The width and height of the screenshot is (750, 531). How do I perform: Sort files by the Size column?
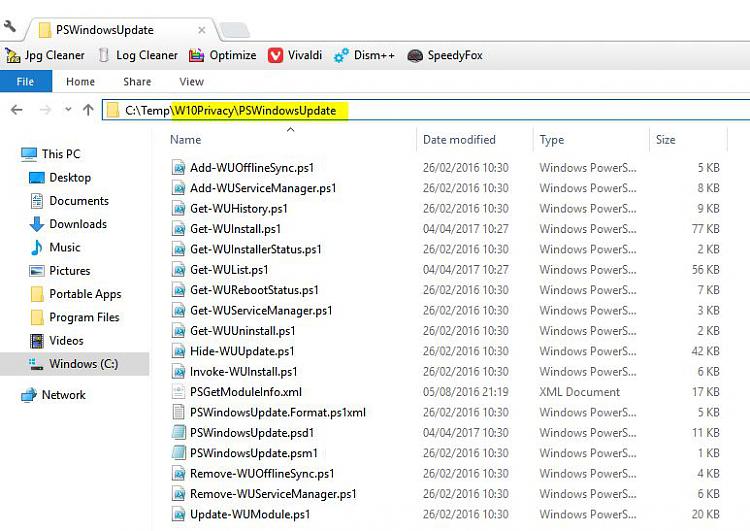click(x=665, y=140)
